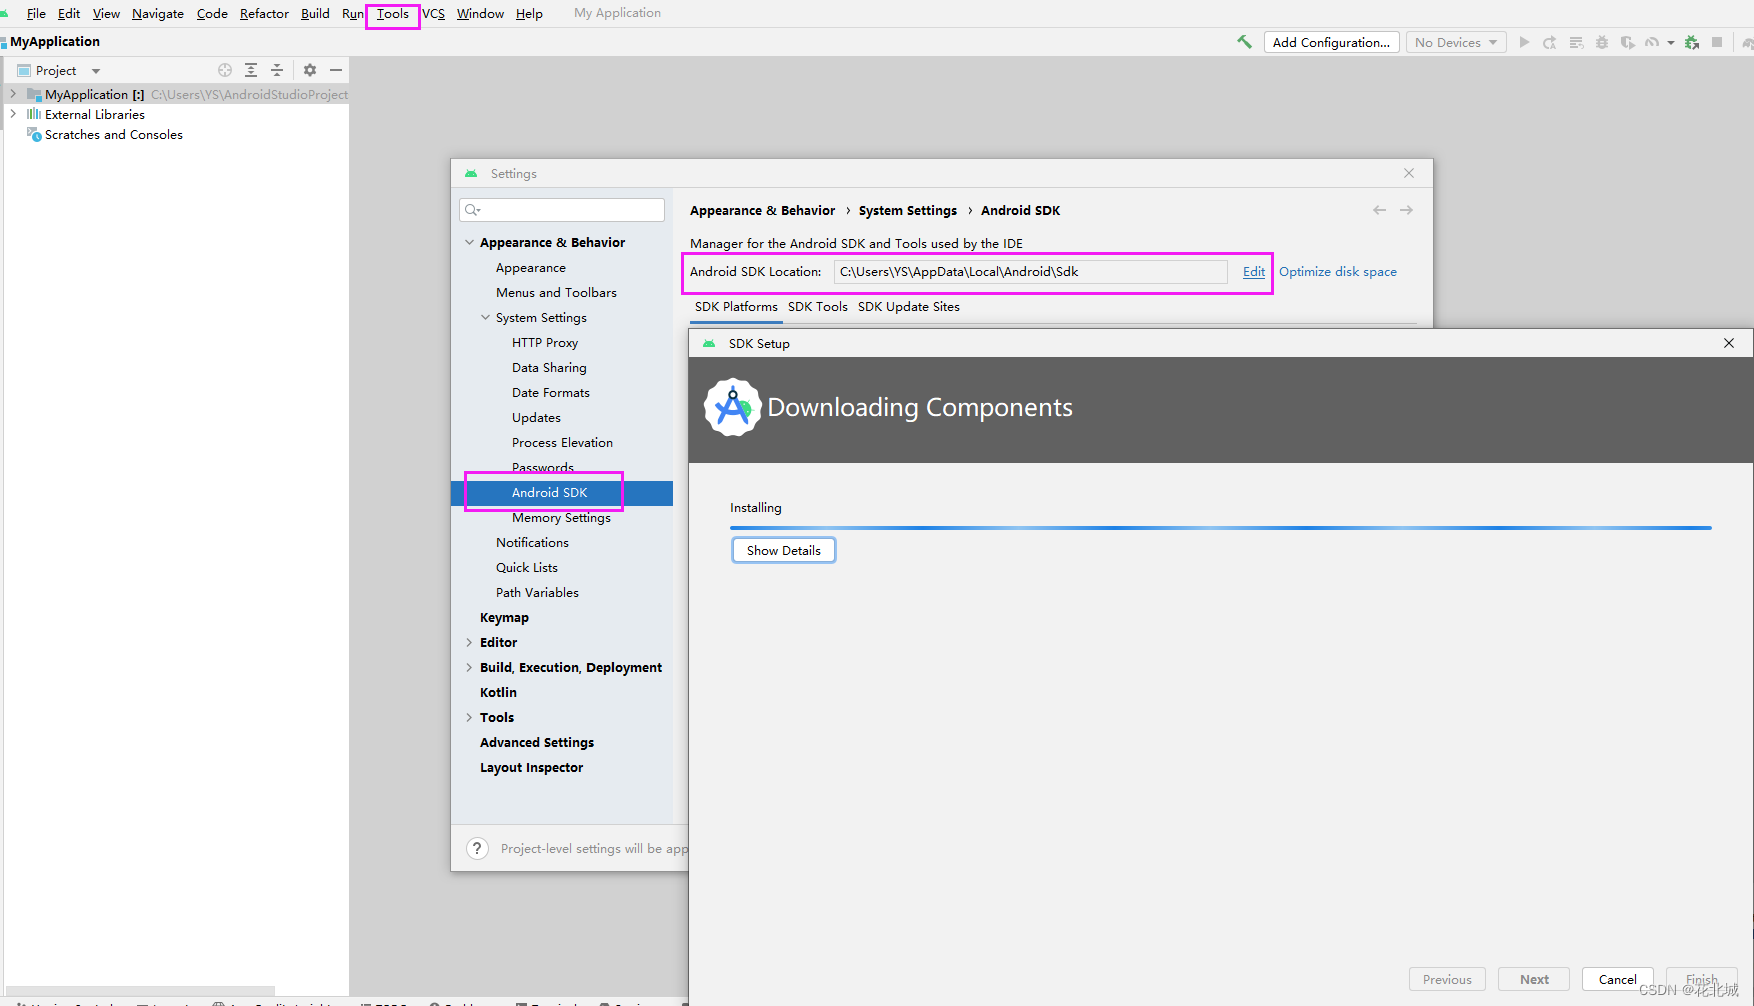Hide the Project tool window
The width and height of the screenshot is (1754, 1006).
pos(336,70)
